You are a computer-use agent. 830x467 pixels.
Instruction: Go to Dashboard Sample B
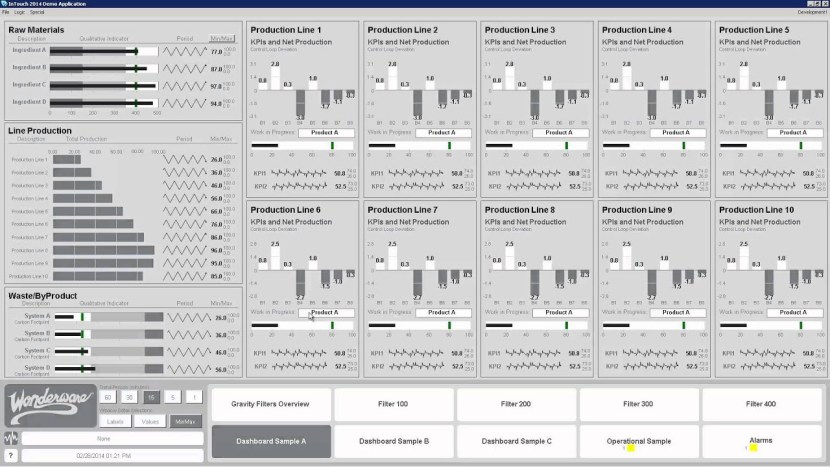[x=394, y=441]
